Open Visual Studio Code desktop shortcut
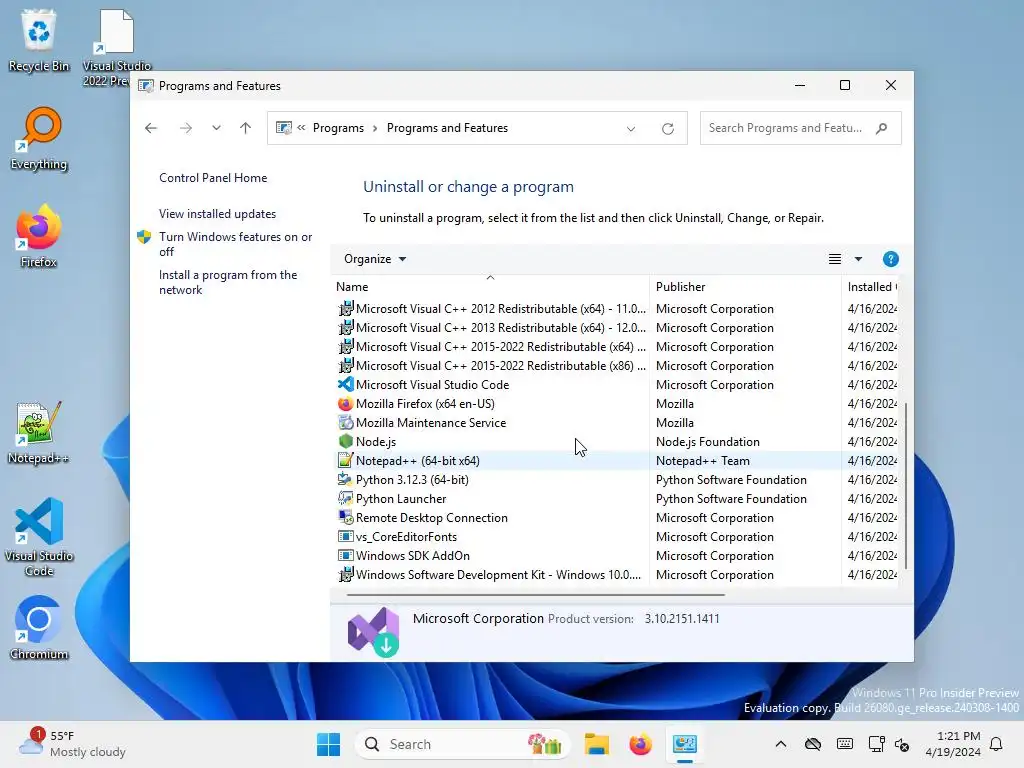The image size is (1024, 768). 39,537
